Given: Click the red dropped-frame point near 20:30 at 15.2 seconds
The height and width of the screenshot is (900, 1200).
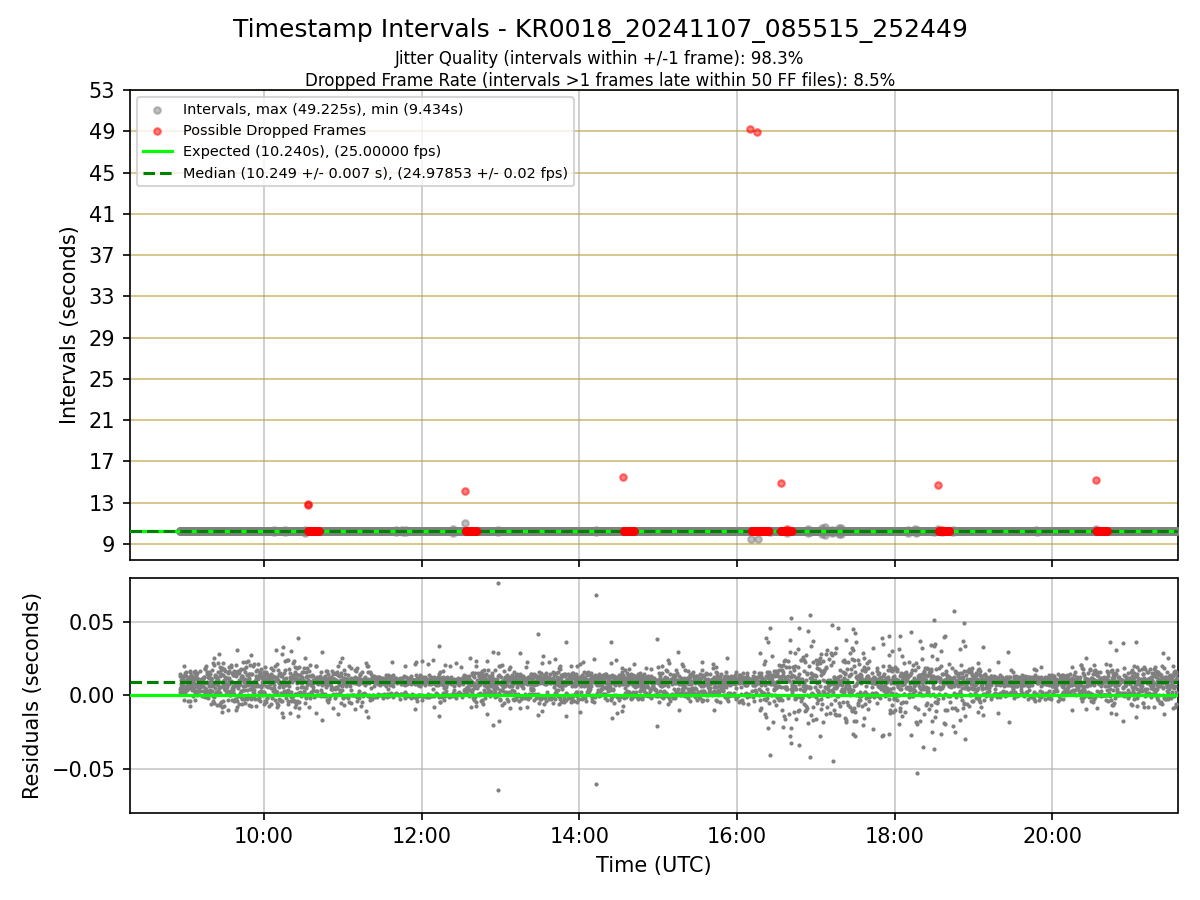Looking at the screenshot, I should pyautogui.click(x=1096, y=480).
